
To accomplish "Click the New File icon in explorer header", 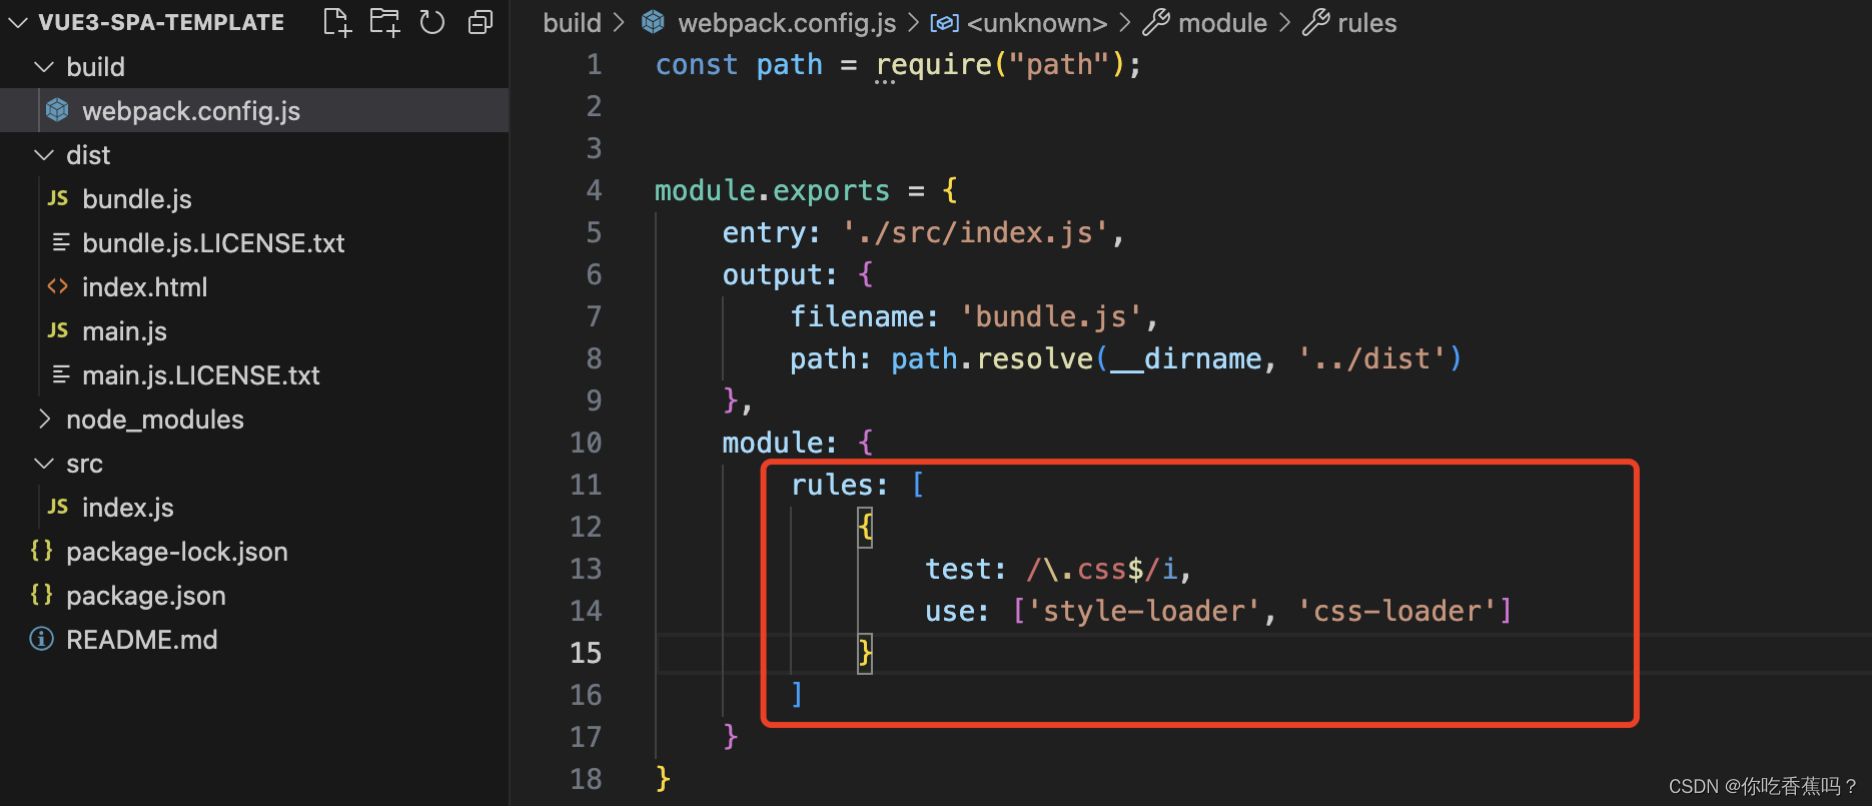I will [337, 22].
